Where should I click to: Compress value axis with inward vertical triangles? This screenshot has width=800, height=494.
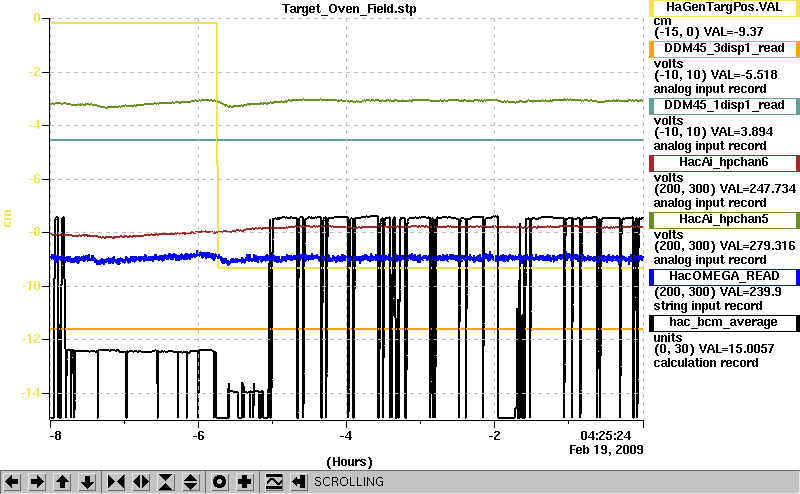166,482
